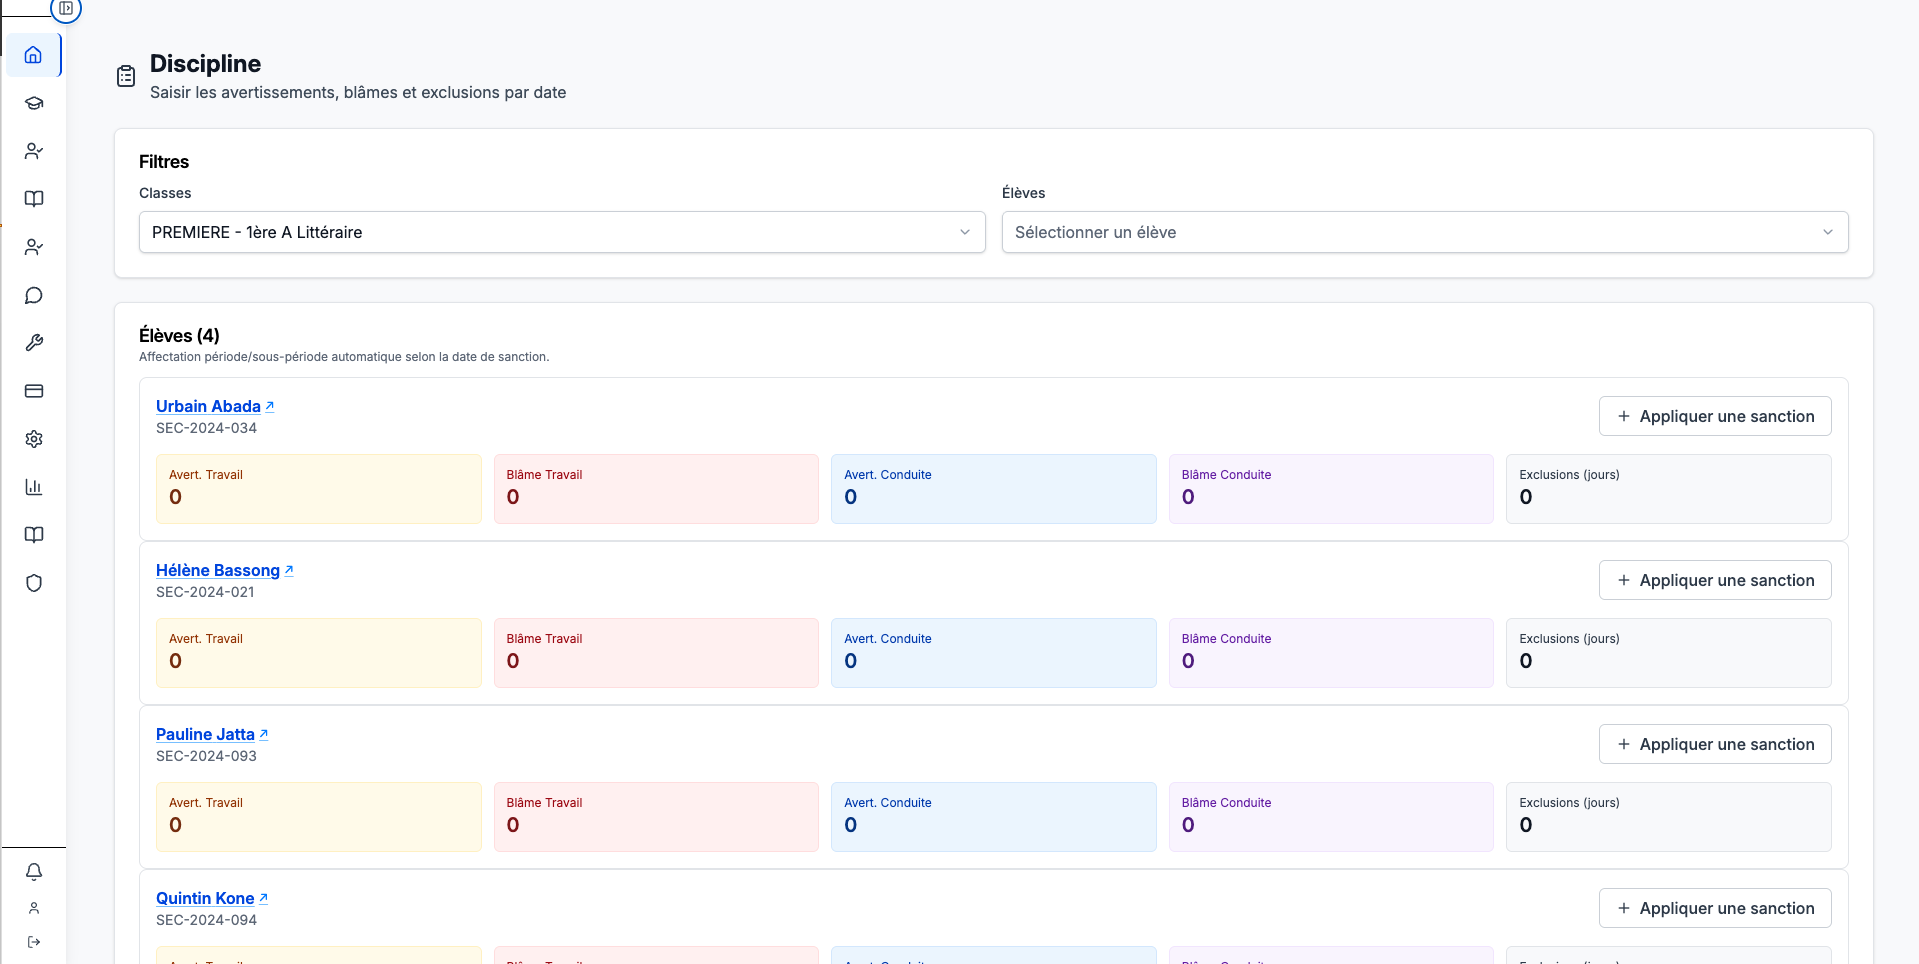This screenshot has width=1919, height=964.
Task: Click the Filtres heading
Action: (164, 162)
